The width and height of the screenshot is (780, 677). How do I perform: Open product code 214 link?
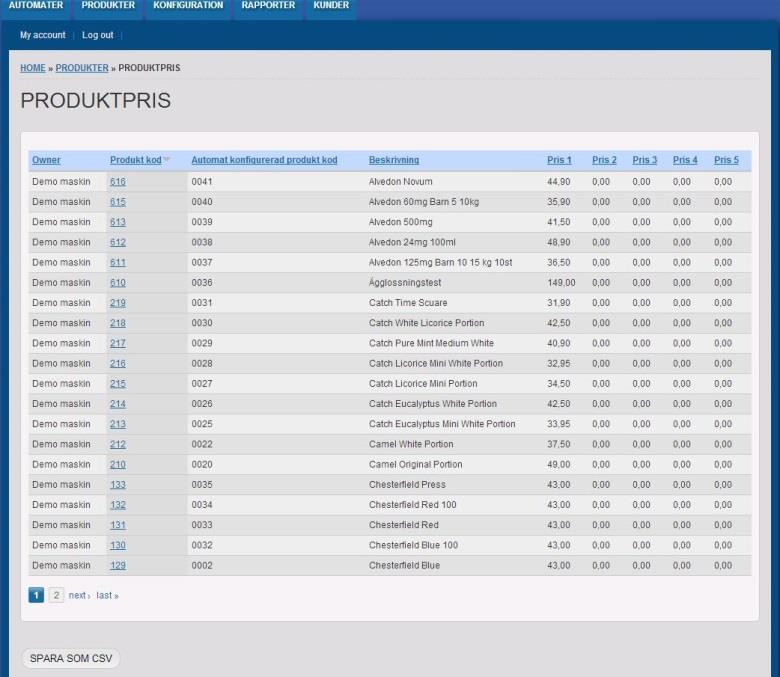[118, 404]
